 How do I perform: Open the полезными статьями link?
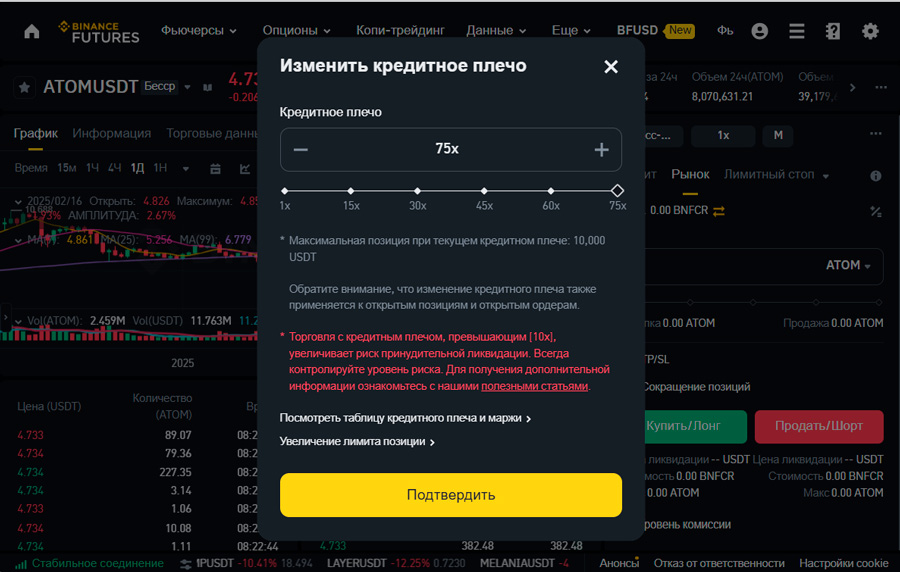point(534,386)
